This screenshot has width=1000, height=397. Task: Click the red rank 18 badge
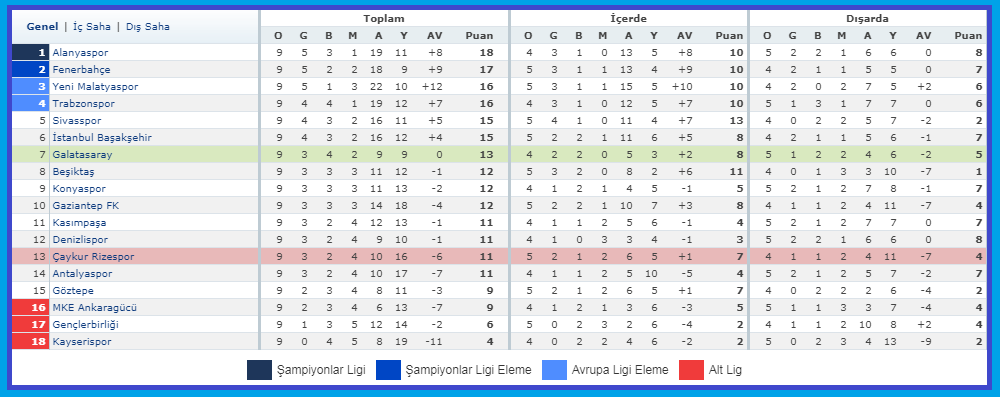(31, 341)
